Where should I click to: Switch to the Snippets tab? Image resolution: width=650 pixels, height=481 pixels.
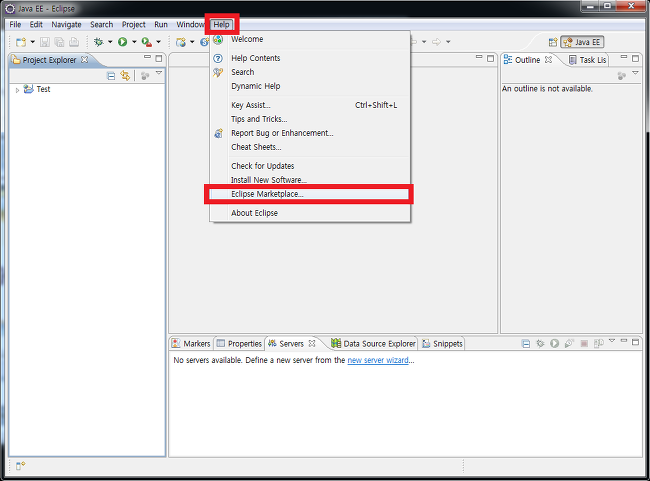click(442, 344)
